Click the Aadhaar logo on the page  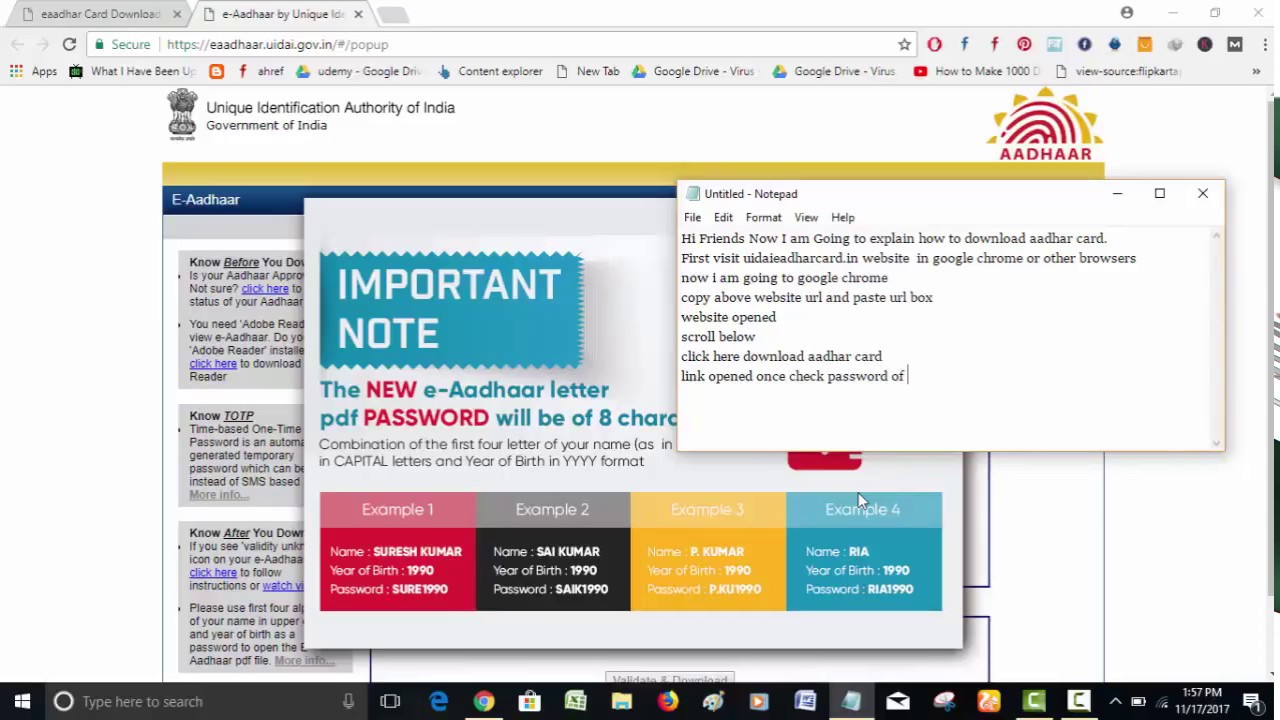1045,124
